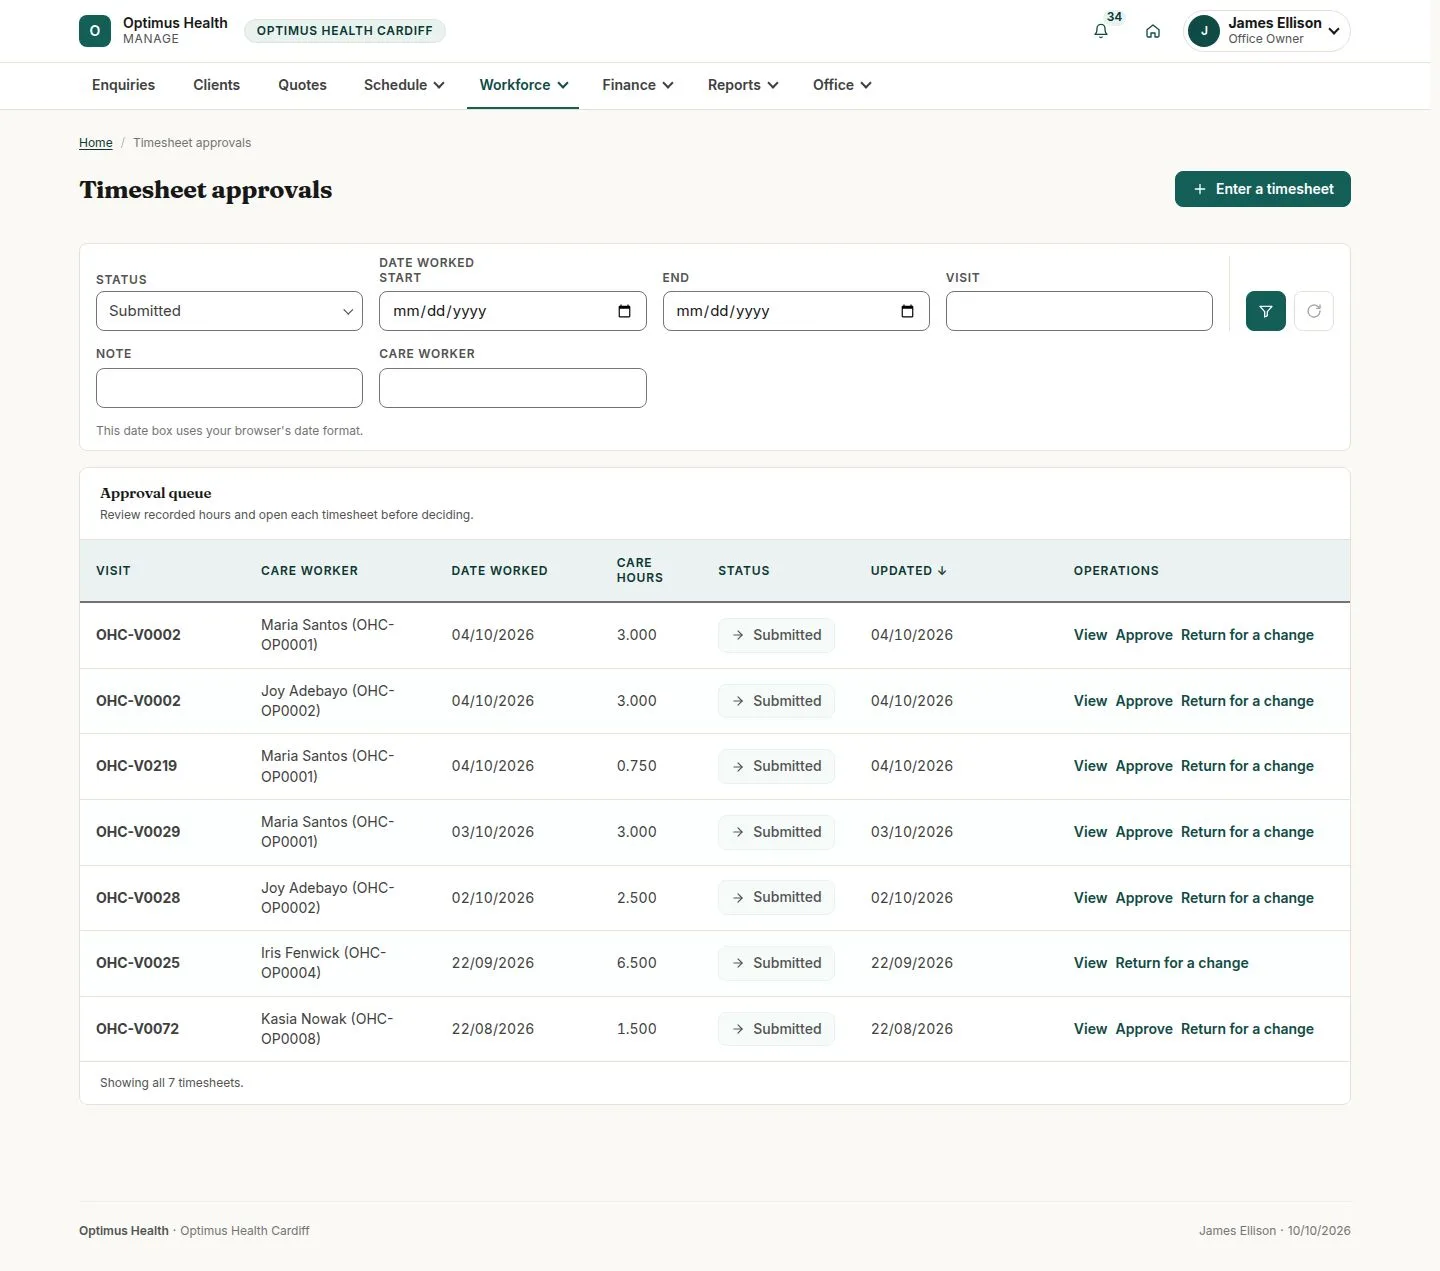This screenshot has height=1271, width=1440.
Task: Focus the Visit filter input
Action: click(1079, 311)
